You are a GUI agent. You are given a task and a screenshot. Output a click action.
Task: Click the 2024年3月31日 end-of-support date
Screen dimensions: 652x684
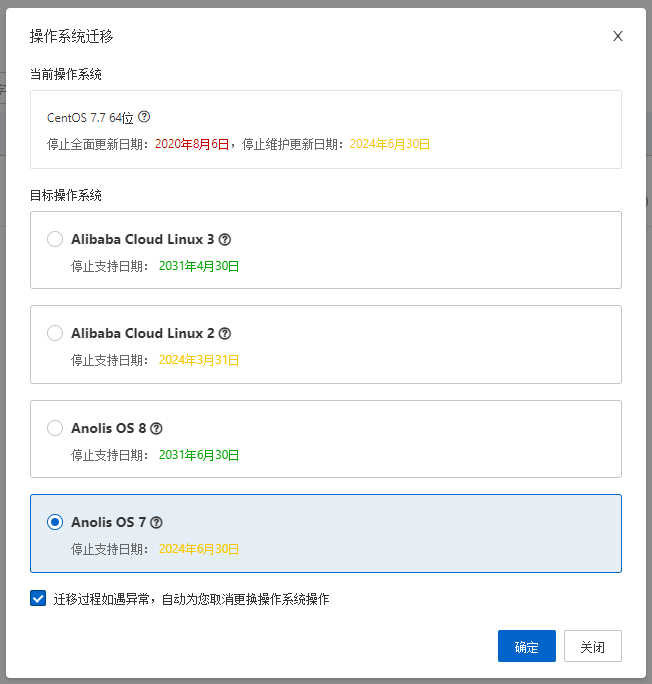tap(199, 360)
